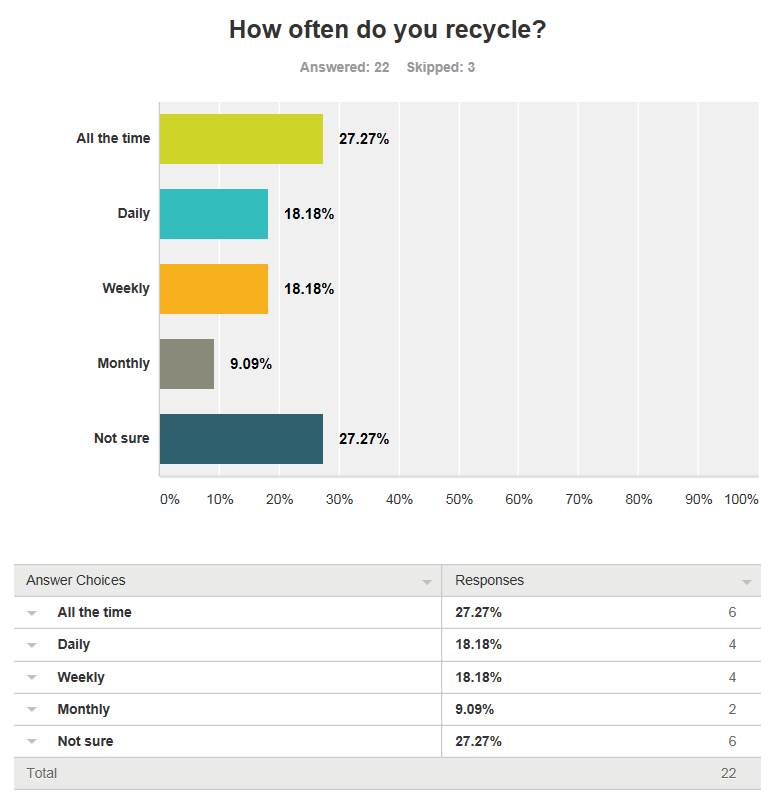Image resolution: width=773 pixels, height=800 pixels.
Task: Click the chart title 'How often do you recycle?'
Action: (x=387, y=30)
